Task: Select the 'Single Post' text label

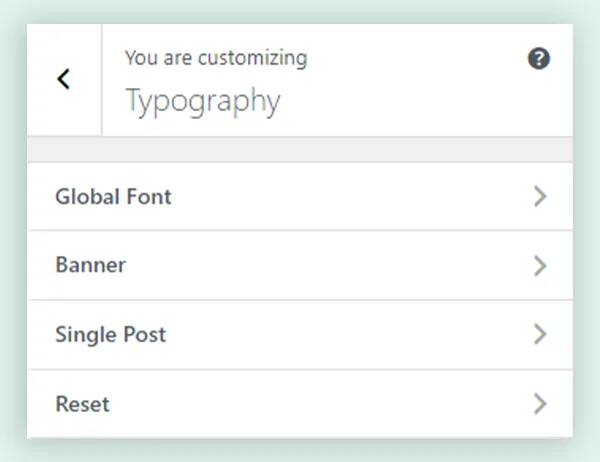Action: pos(110,334)
